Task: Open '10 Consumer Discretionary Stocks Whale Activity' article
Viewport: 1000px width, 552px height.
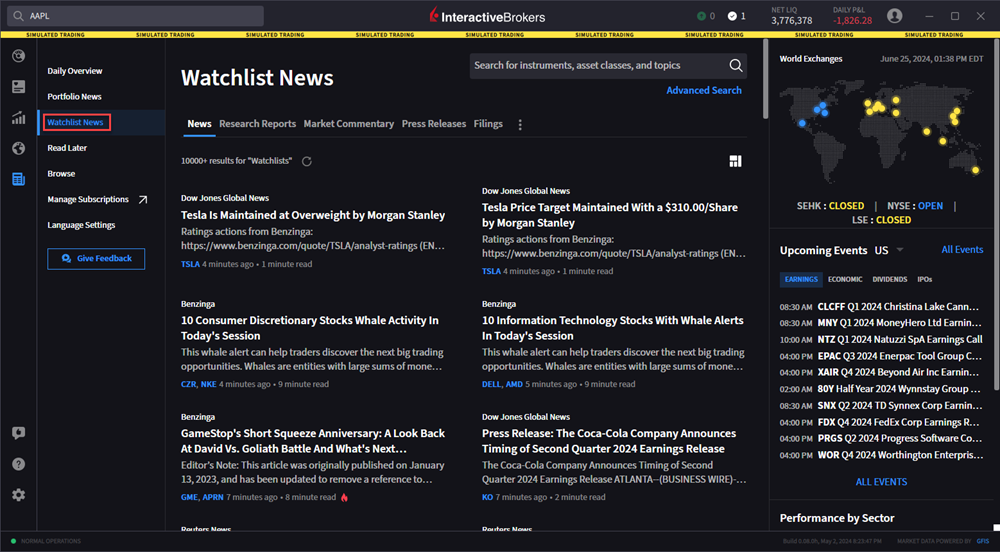Action: click(x=310, y=328)
